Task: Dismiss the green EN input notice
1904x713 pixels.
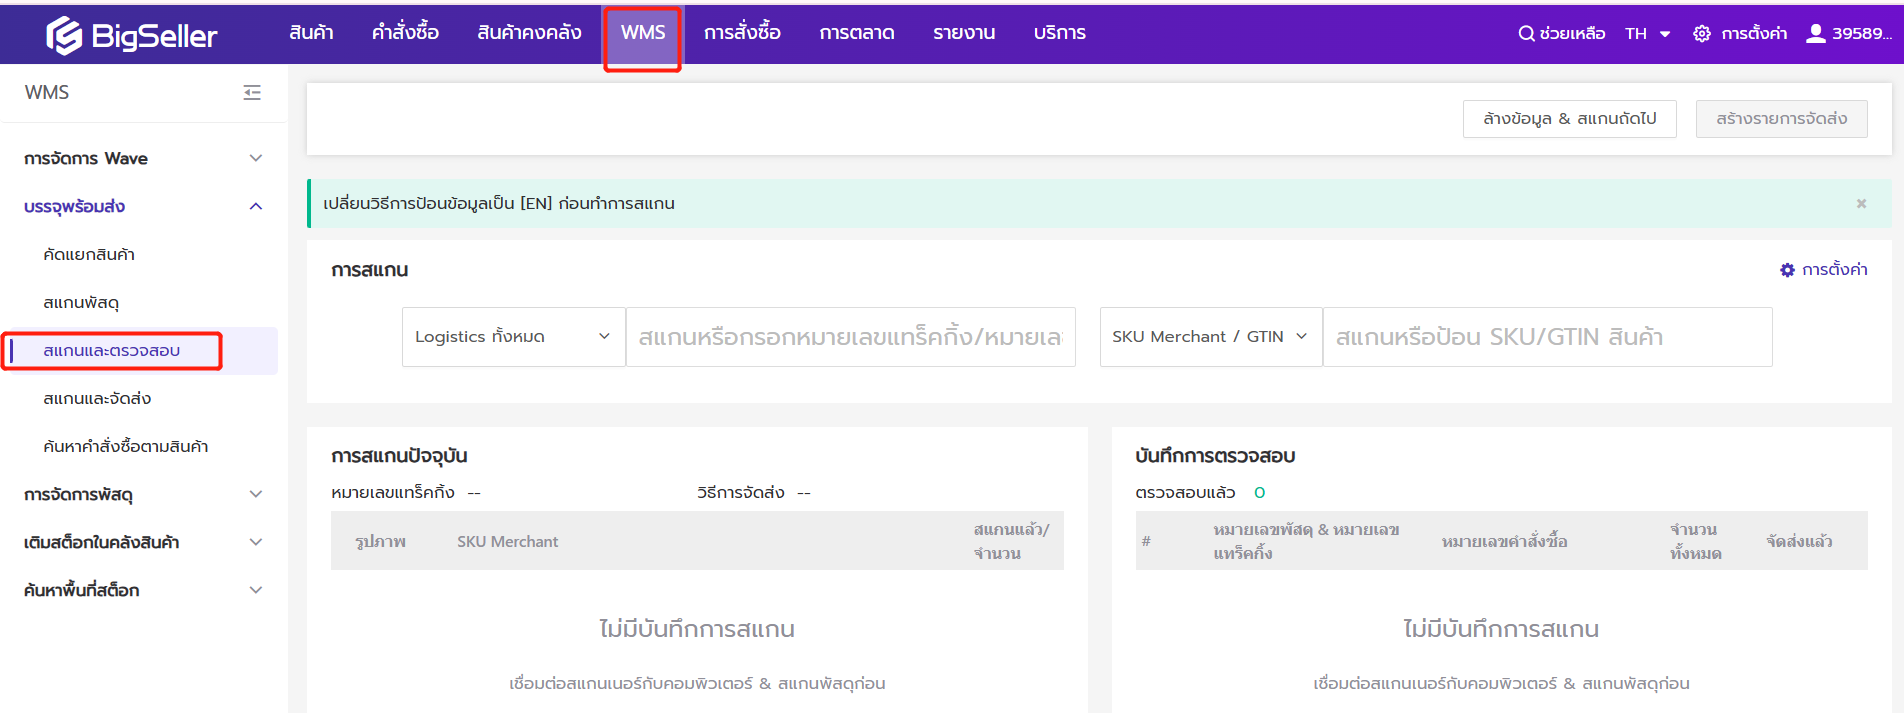Action: click(1861, 204)
